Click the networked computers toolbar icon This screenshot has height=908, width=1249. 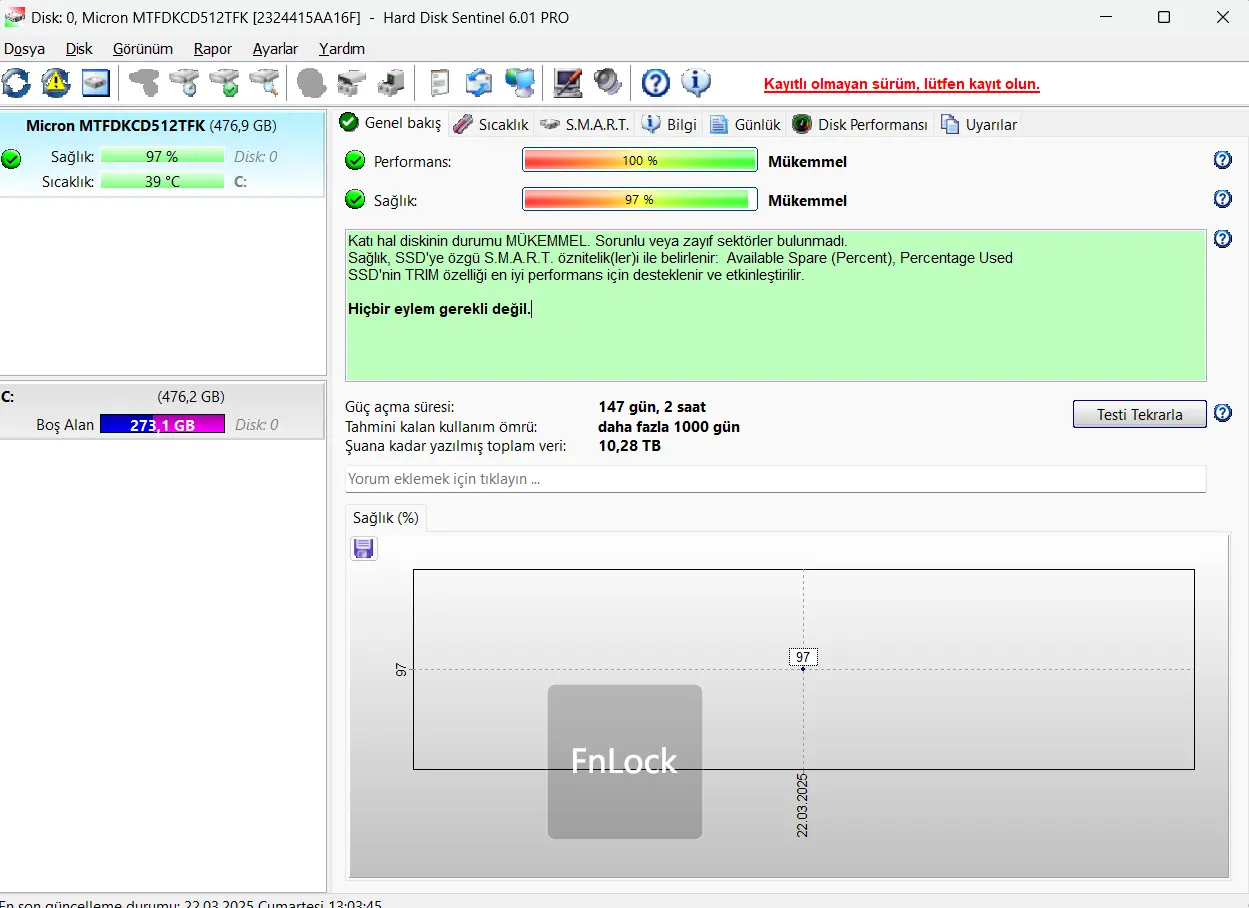[520, 83]
